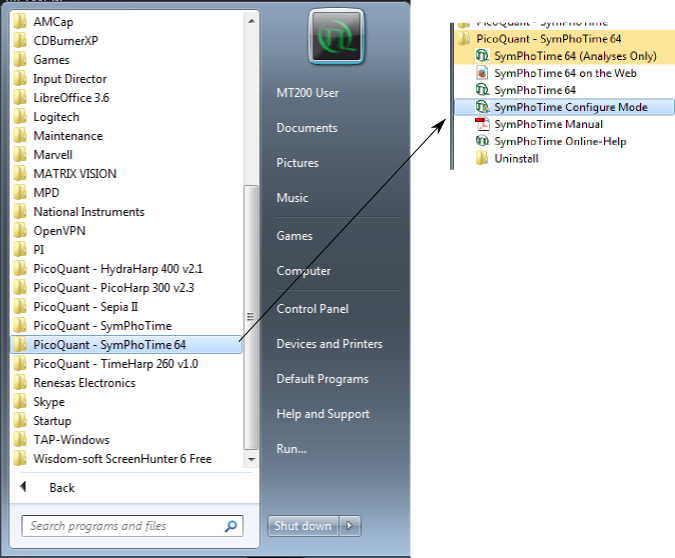The image size is (675, 558).
Task: Click the SymPhoTime Configure Mode icon
Action: click(482, 107)
